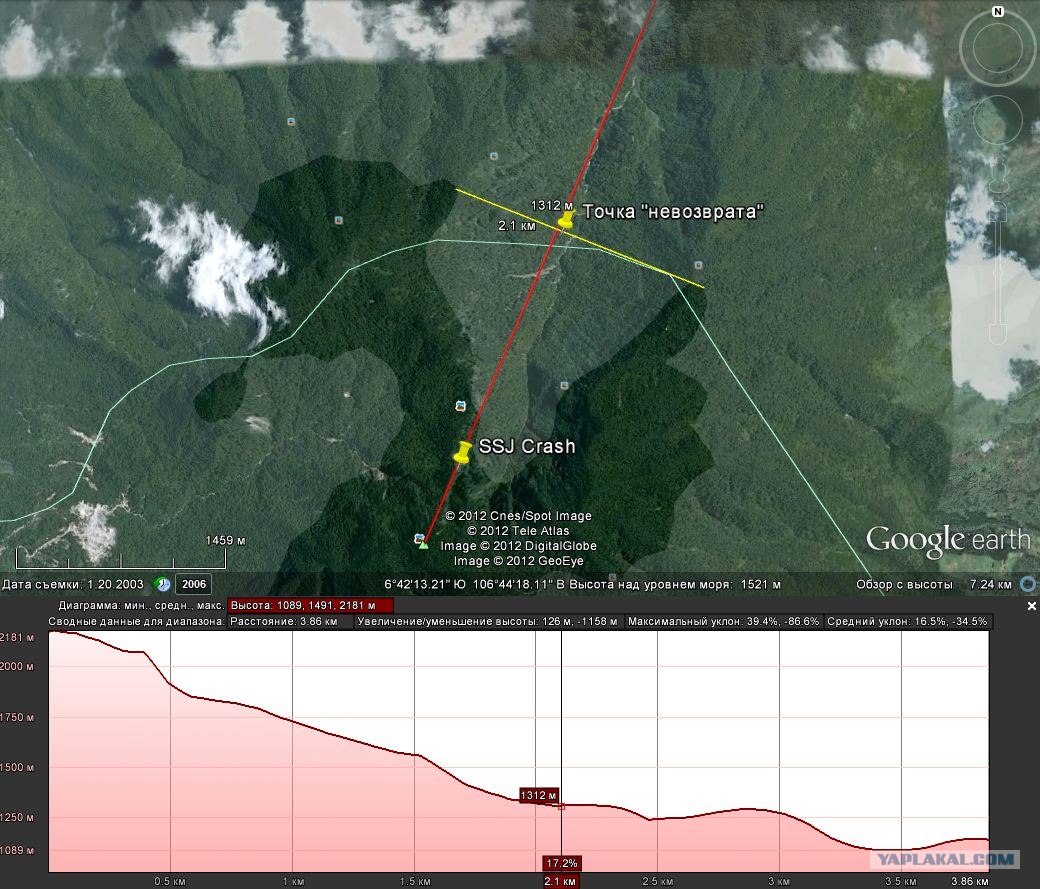This screenshot has height=889, width=1040.
Task: Click the 'SSJ Crash' label text
Action: click(x=527, y=446)
